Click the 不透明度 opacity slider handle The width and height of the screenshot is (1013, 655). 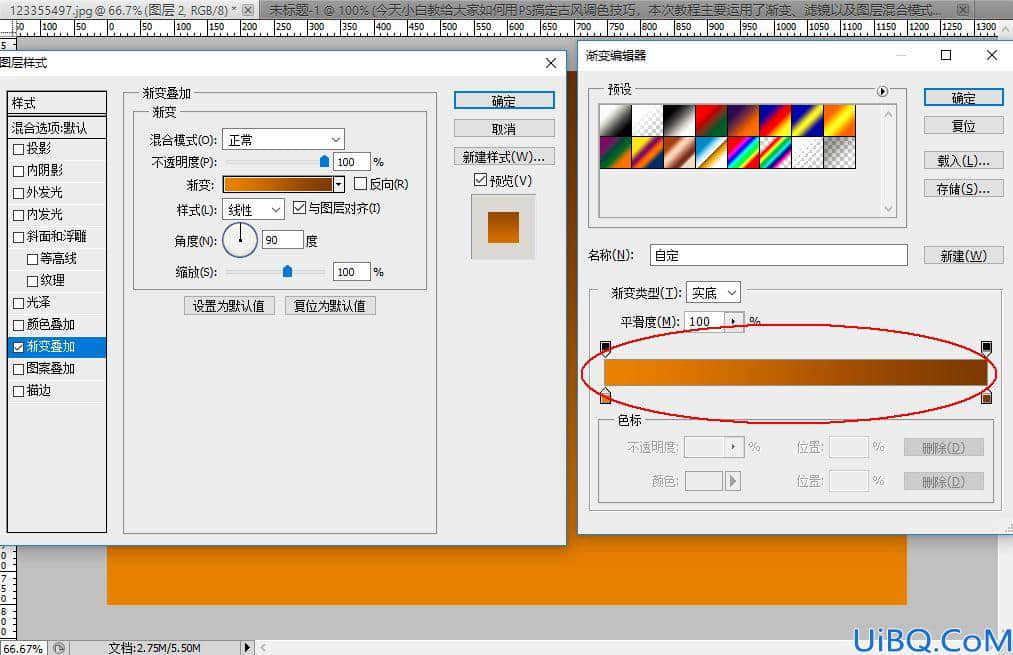pyautogui.click(x=324, y=161)
